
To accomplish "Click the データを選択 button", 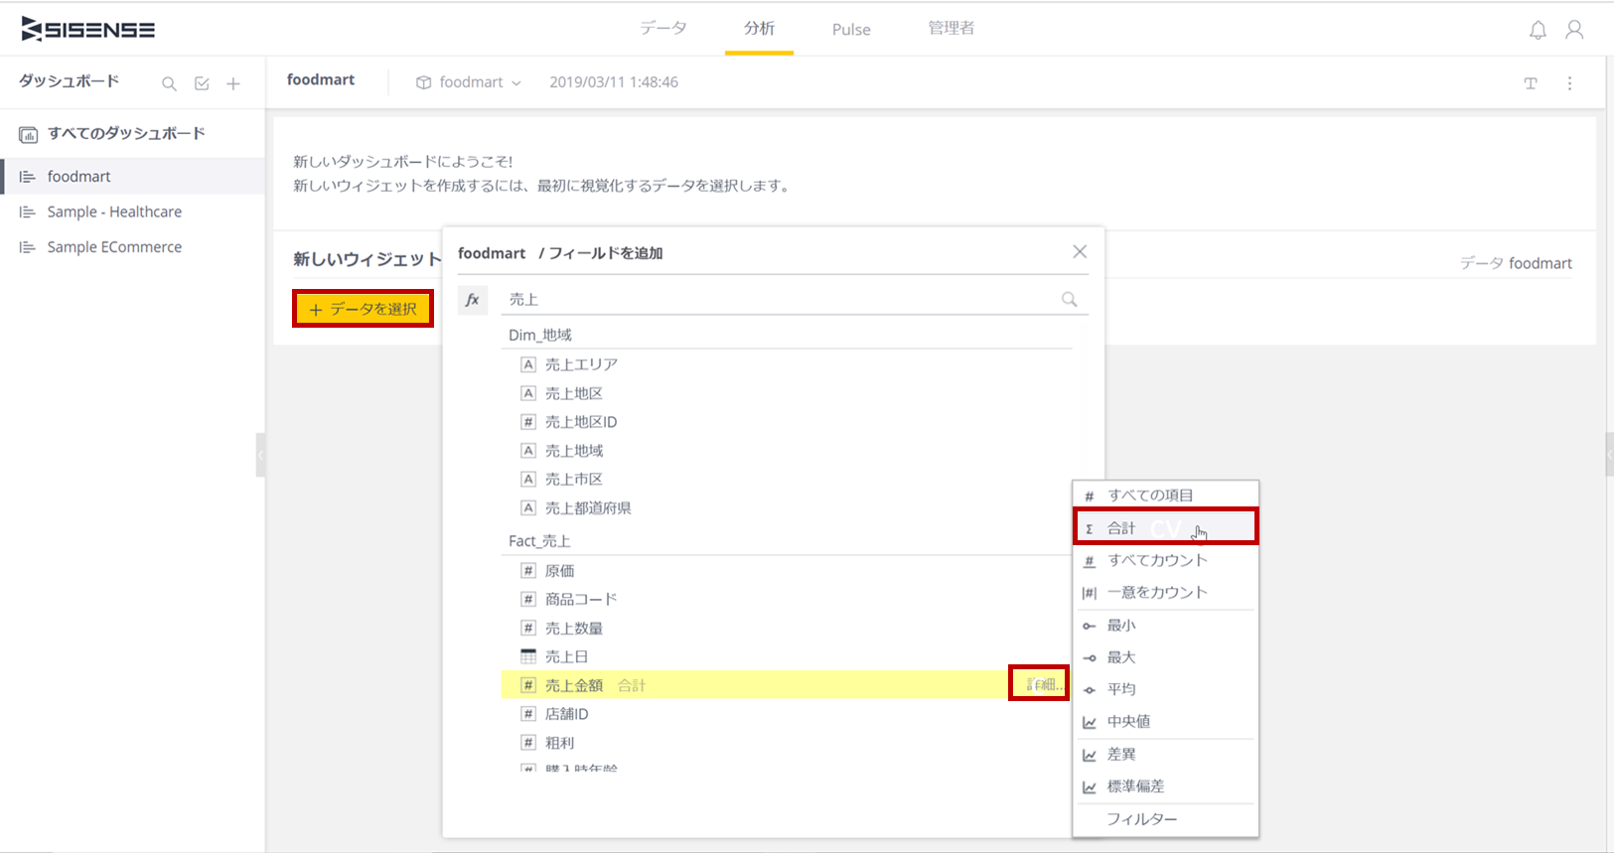I will tap(363, 309).
